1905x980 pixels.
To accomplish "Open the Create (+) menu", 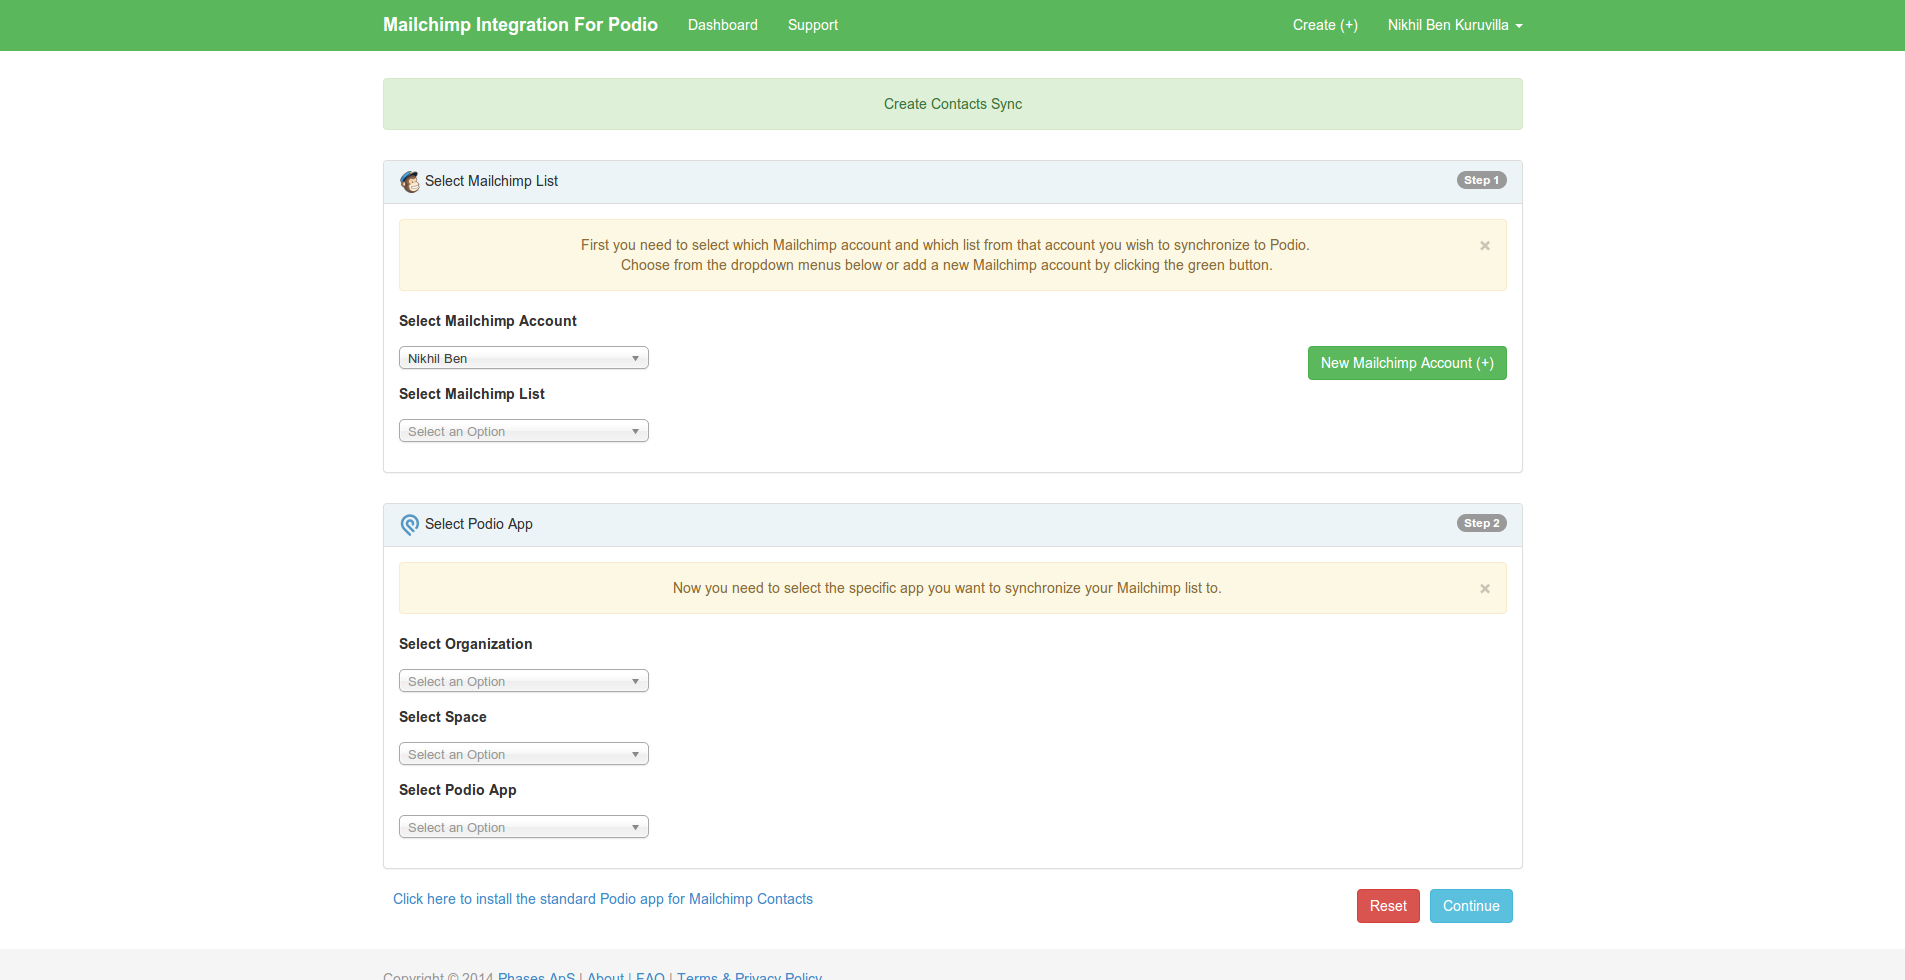I will click(x=1324, y=25).
